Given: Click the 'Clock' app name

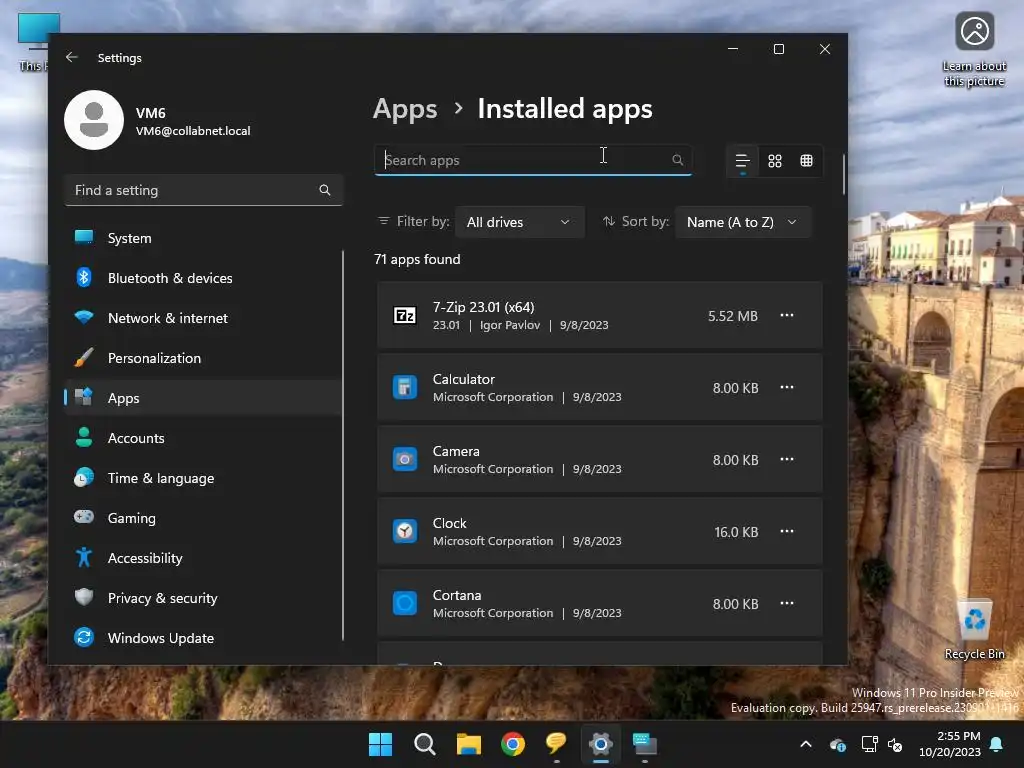Looking at the screenshot, I should click(x=449, y=523).
